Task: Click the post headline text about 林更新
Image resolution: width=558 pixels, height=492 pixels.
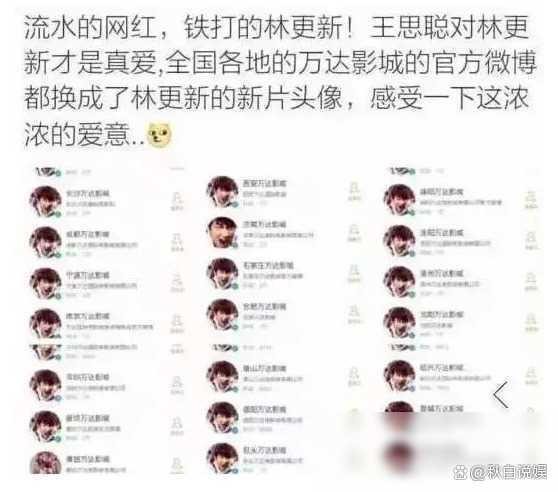Action: [279, 81]
